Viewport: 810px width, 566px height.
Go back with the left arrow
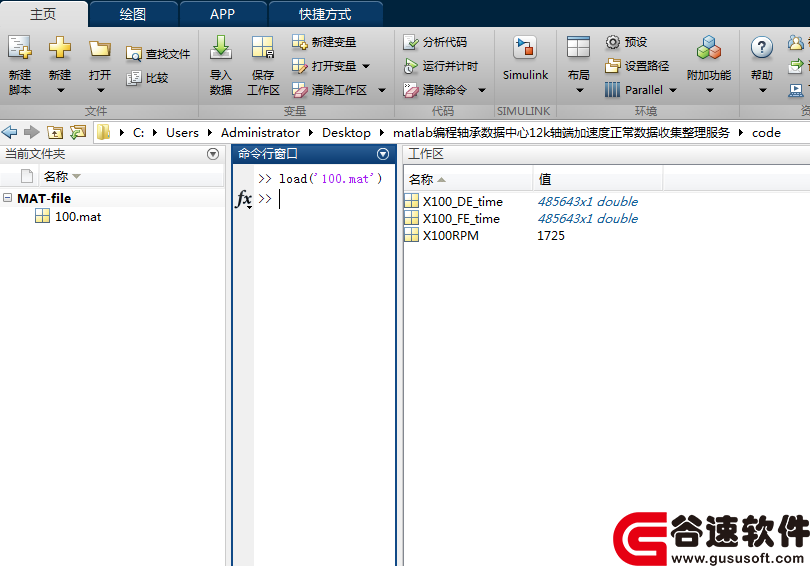click(x=9, y=133)
